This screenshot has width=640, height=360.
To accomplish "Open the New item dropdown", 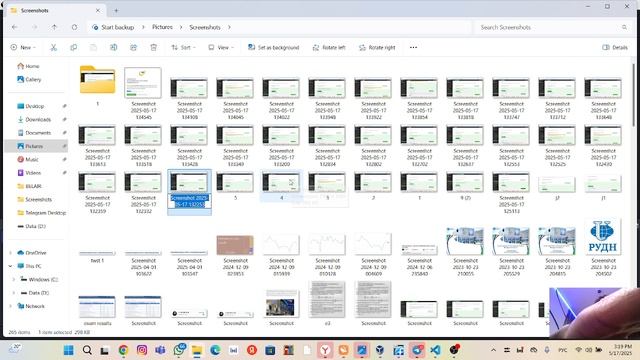I will click(x=23, y=47).
